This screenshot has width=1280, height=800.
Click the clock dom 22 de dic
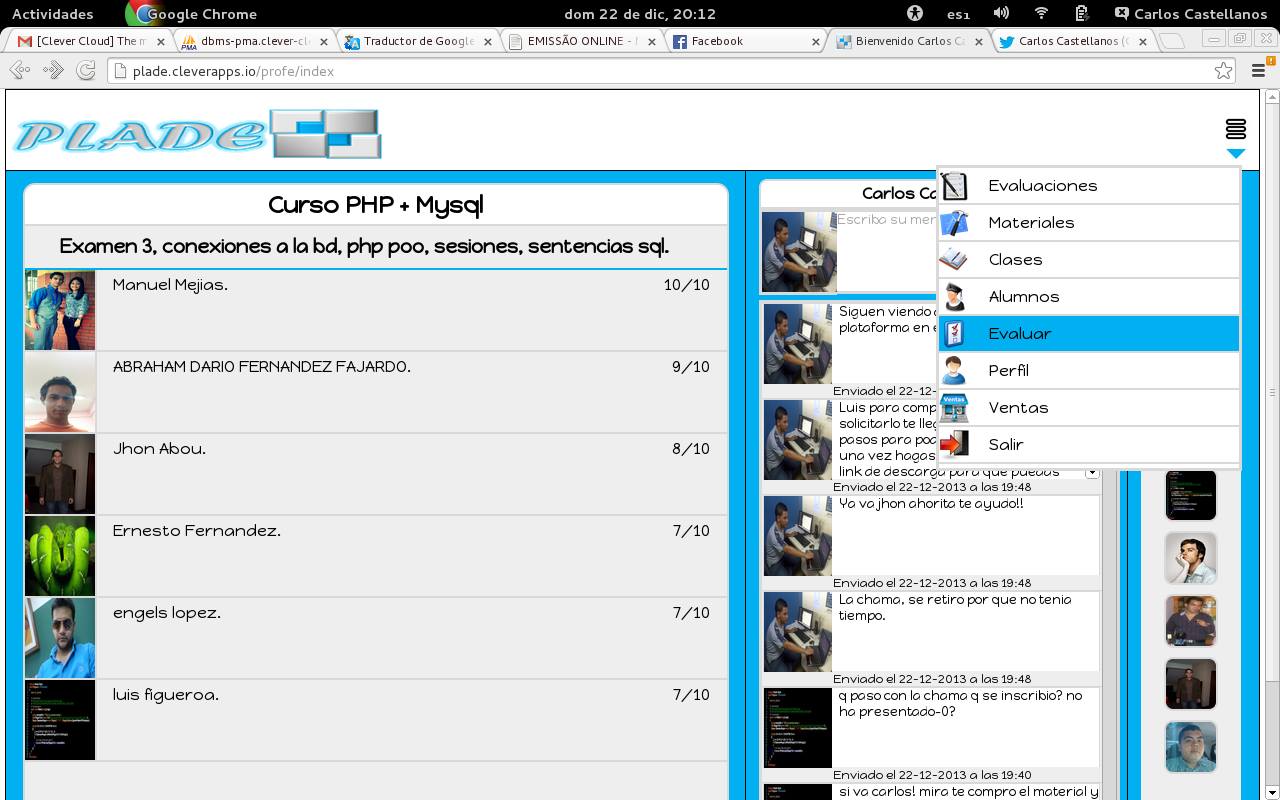[x=640, y=14]
